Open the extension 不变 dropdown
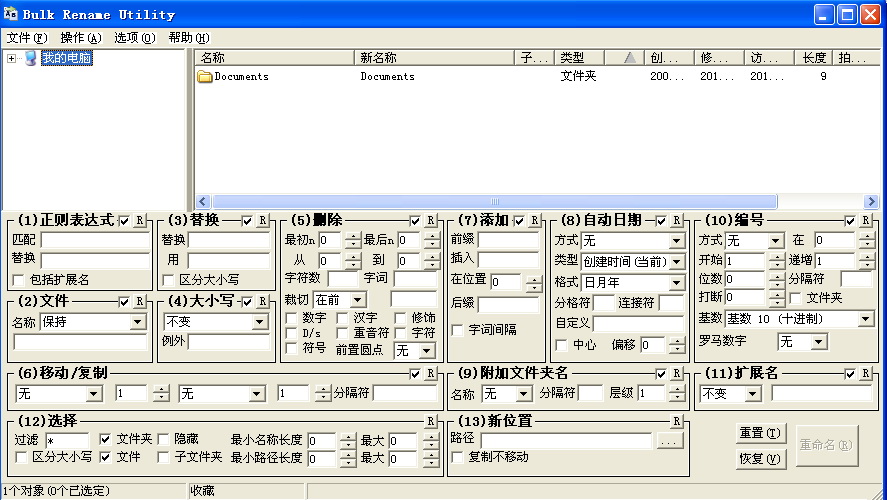The image size is (887, 500). 753,394
